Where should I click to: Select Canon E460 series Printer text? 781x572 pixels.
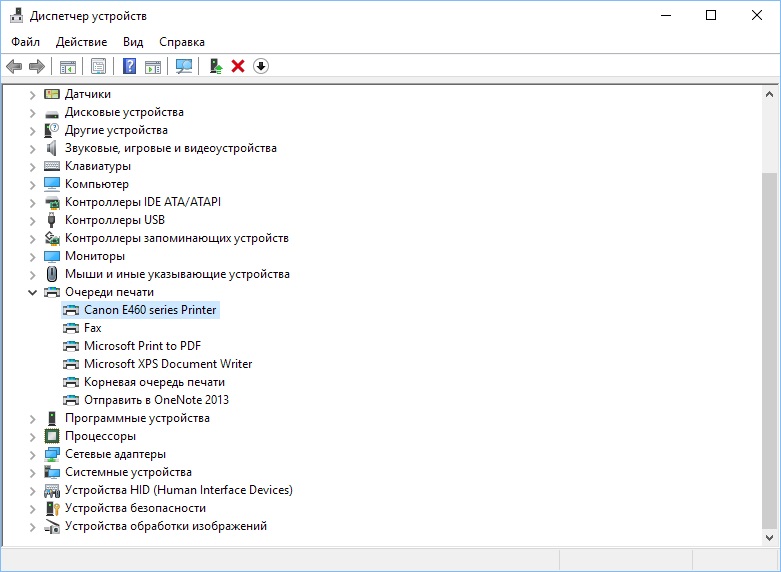click(x=150, y=310)
